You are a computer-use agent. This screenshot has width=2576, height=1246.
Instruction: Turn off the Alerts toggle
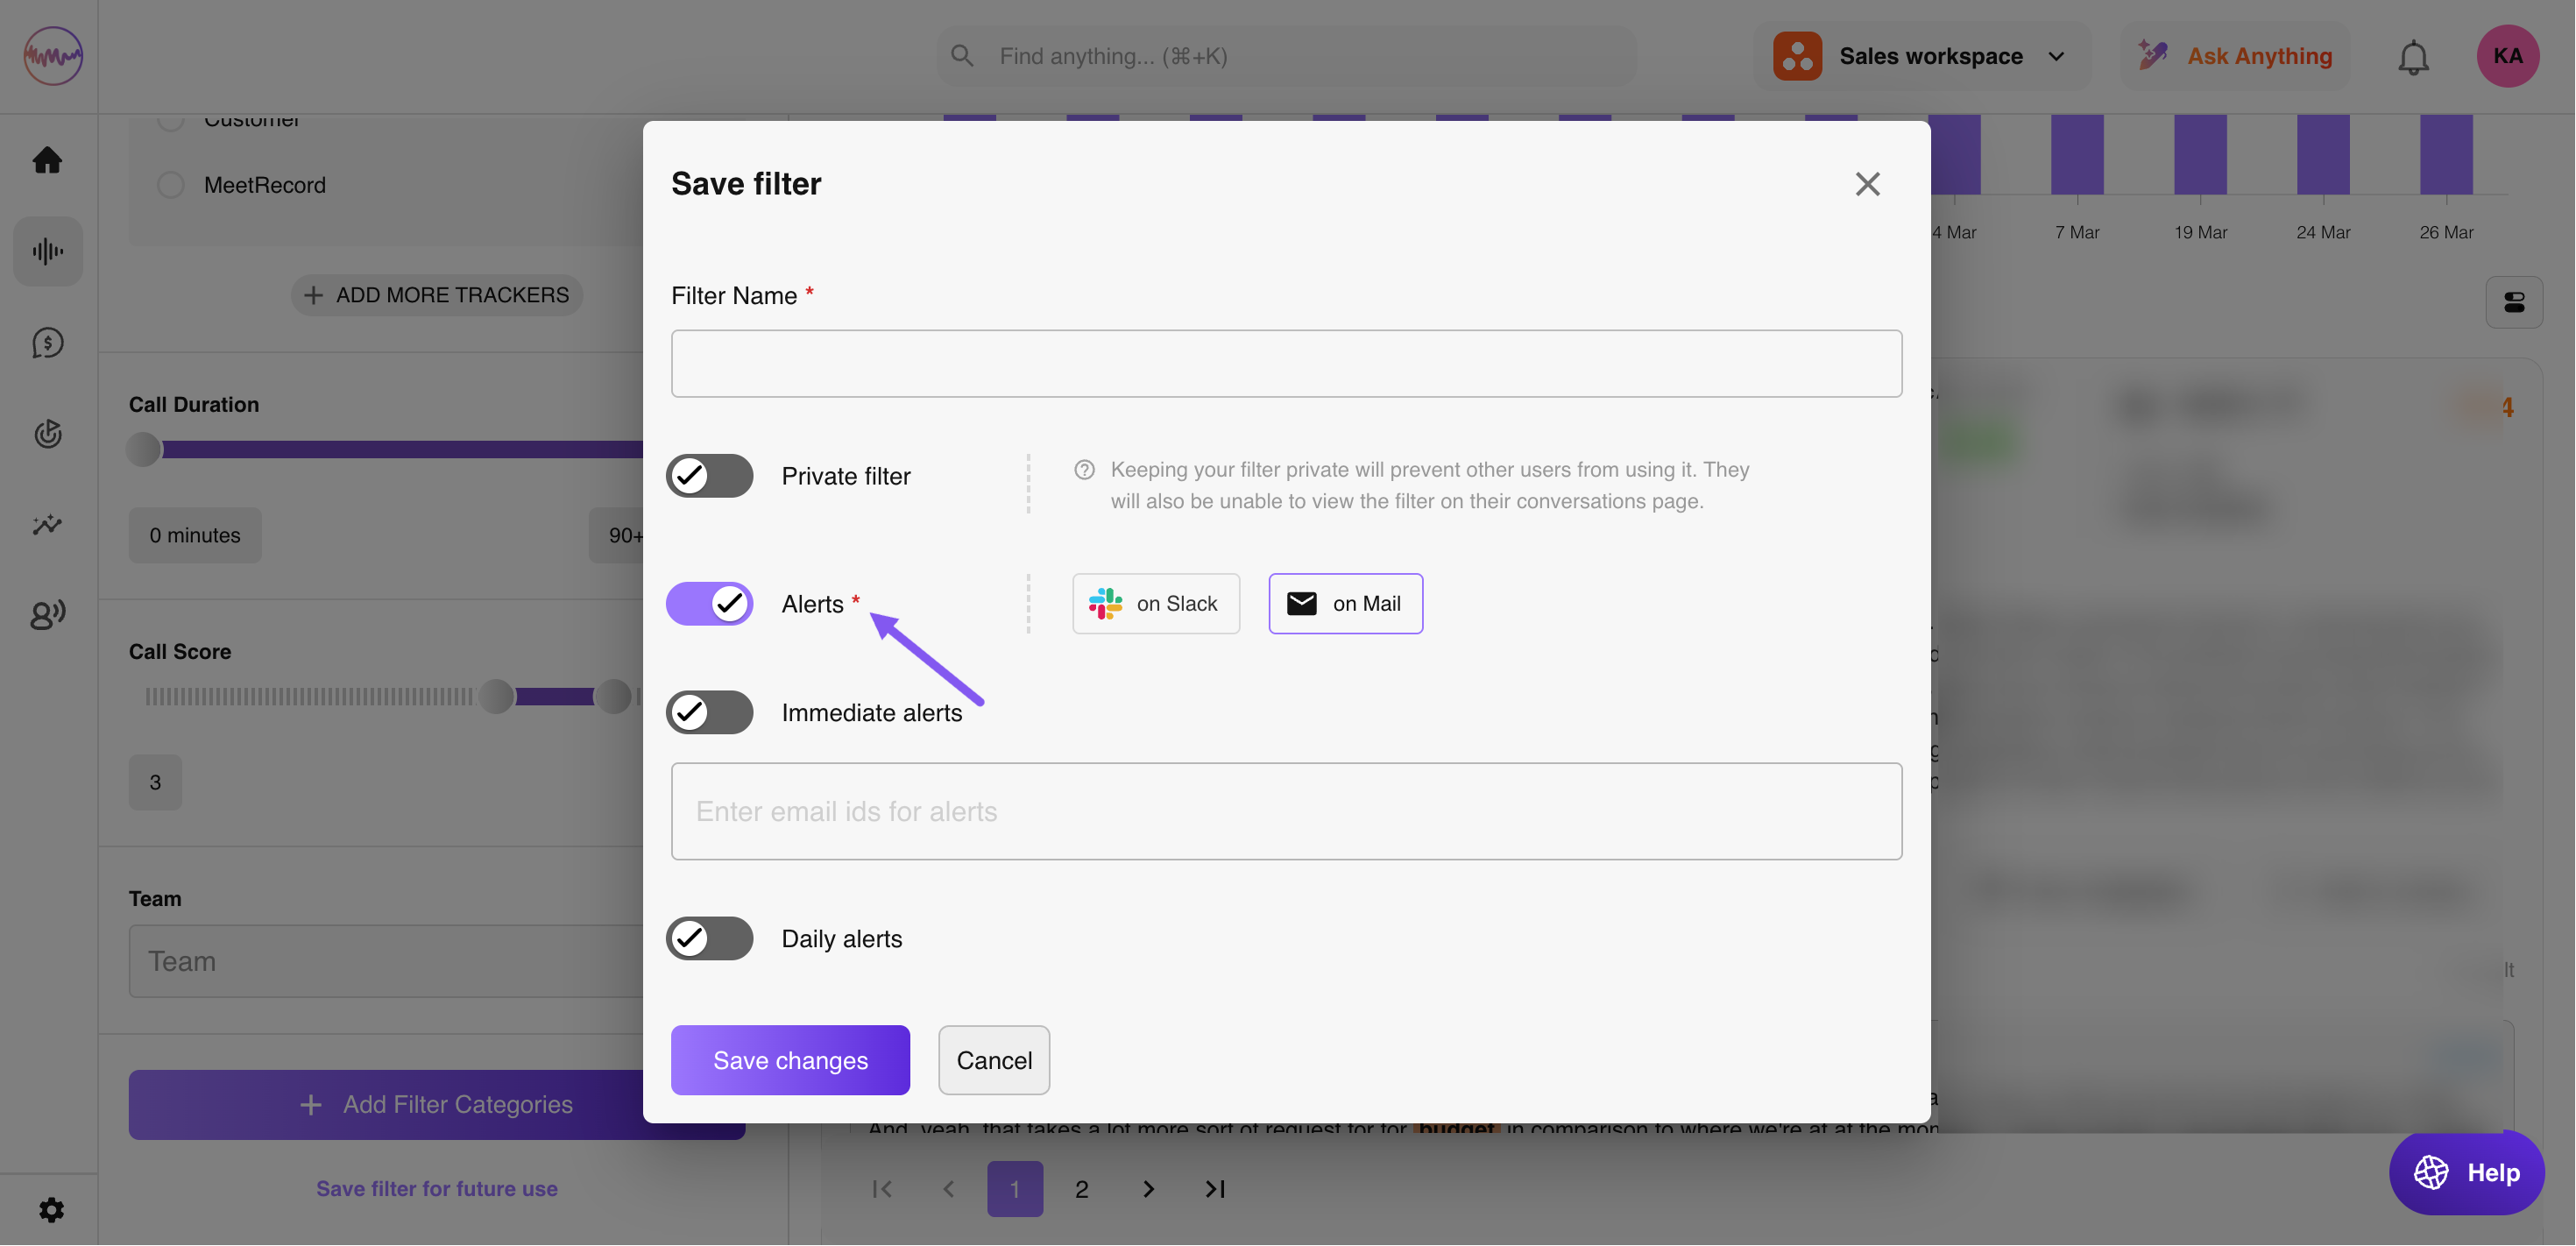(x=709, y=603)
